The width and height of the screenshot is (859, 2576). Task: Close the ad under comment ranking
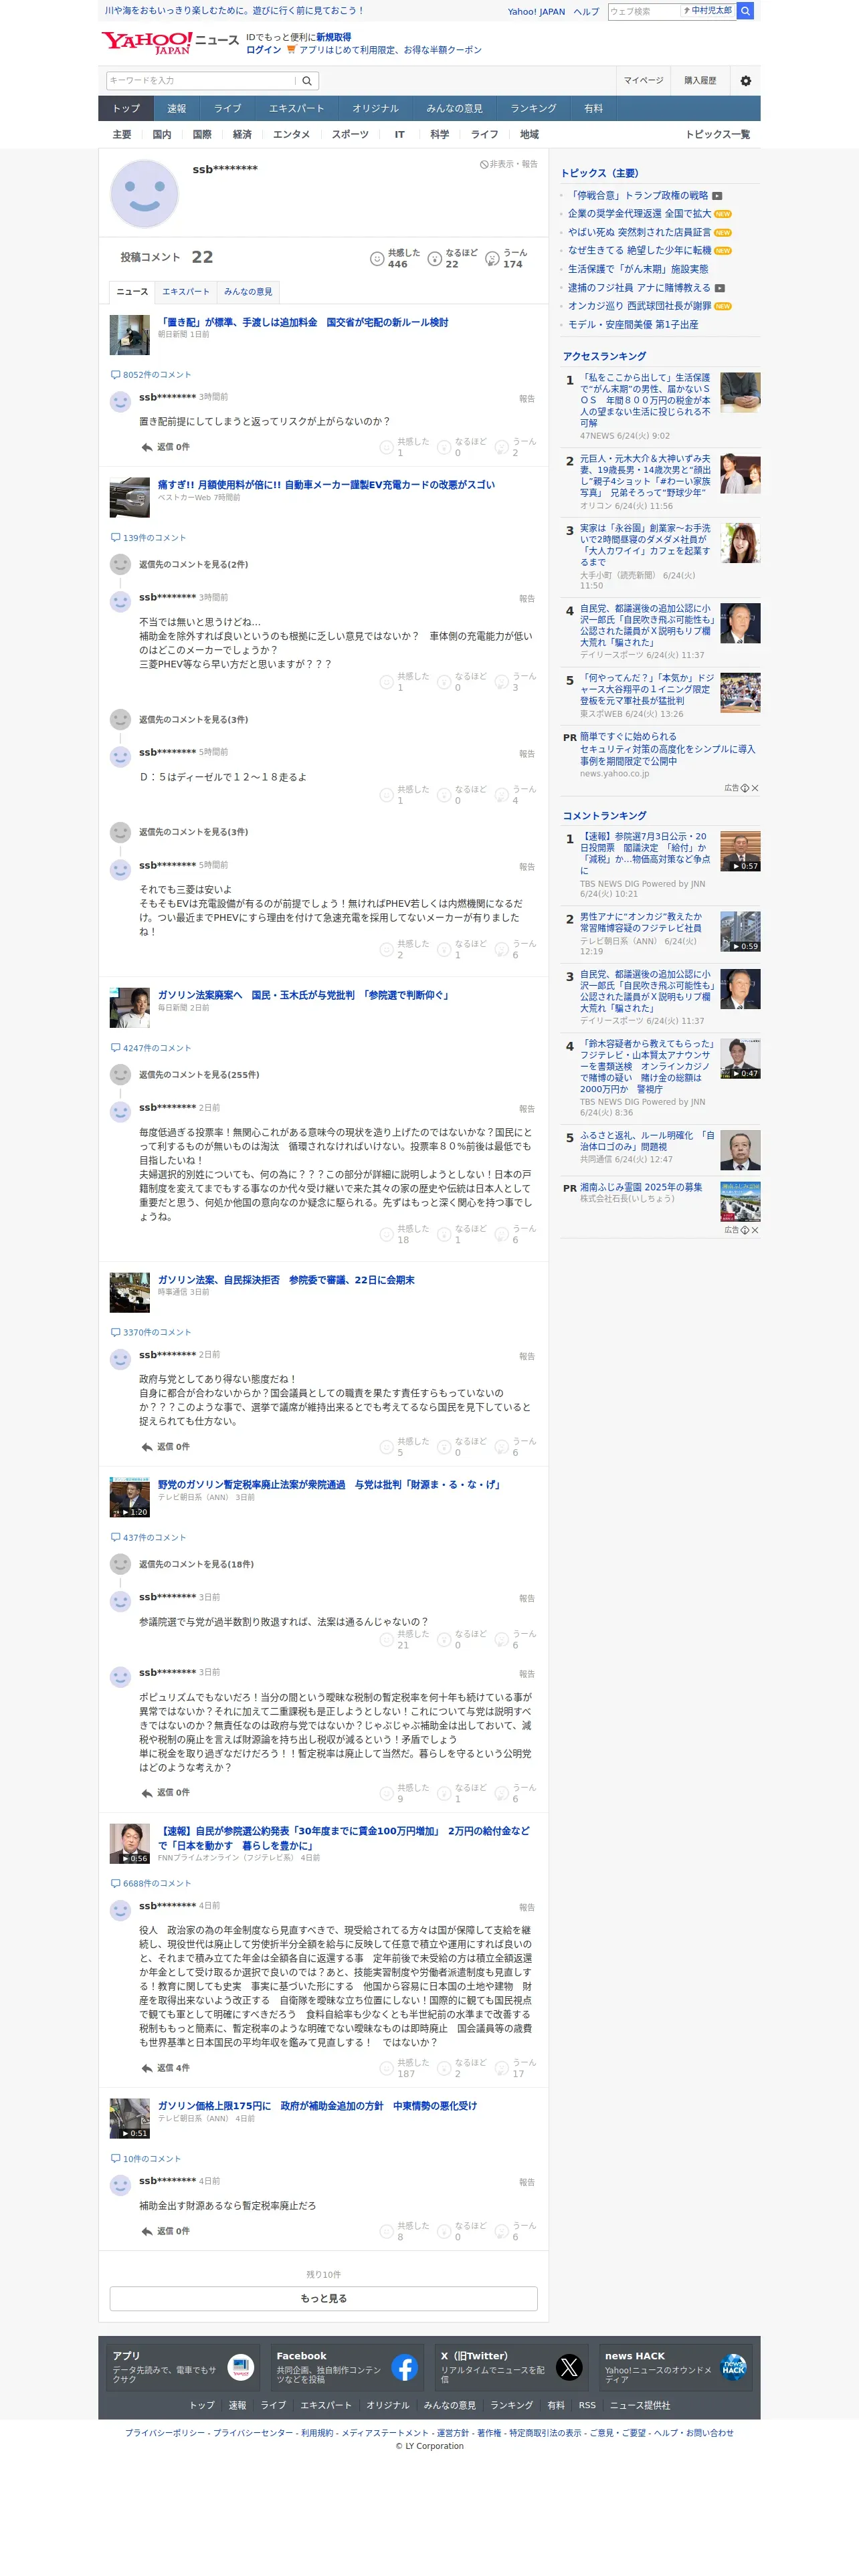tap(755, 1230)
